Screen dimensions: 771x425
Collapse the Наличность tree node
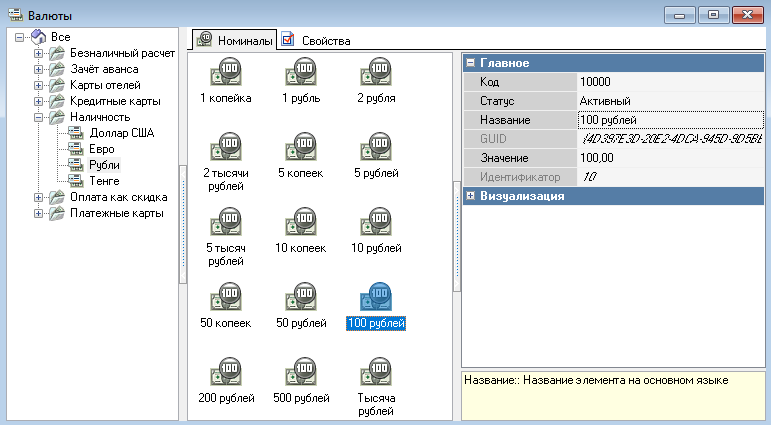39,117
